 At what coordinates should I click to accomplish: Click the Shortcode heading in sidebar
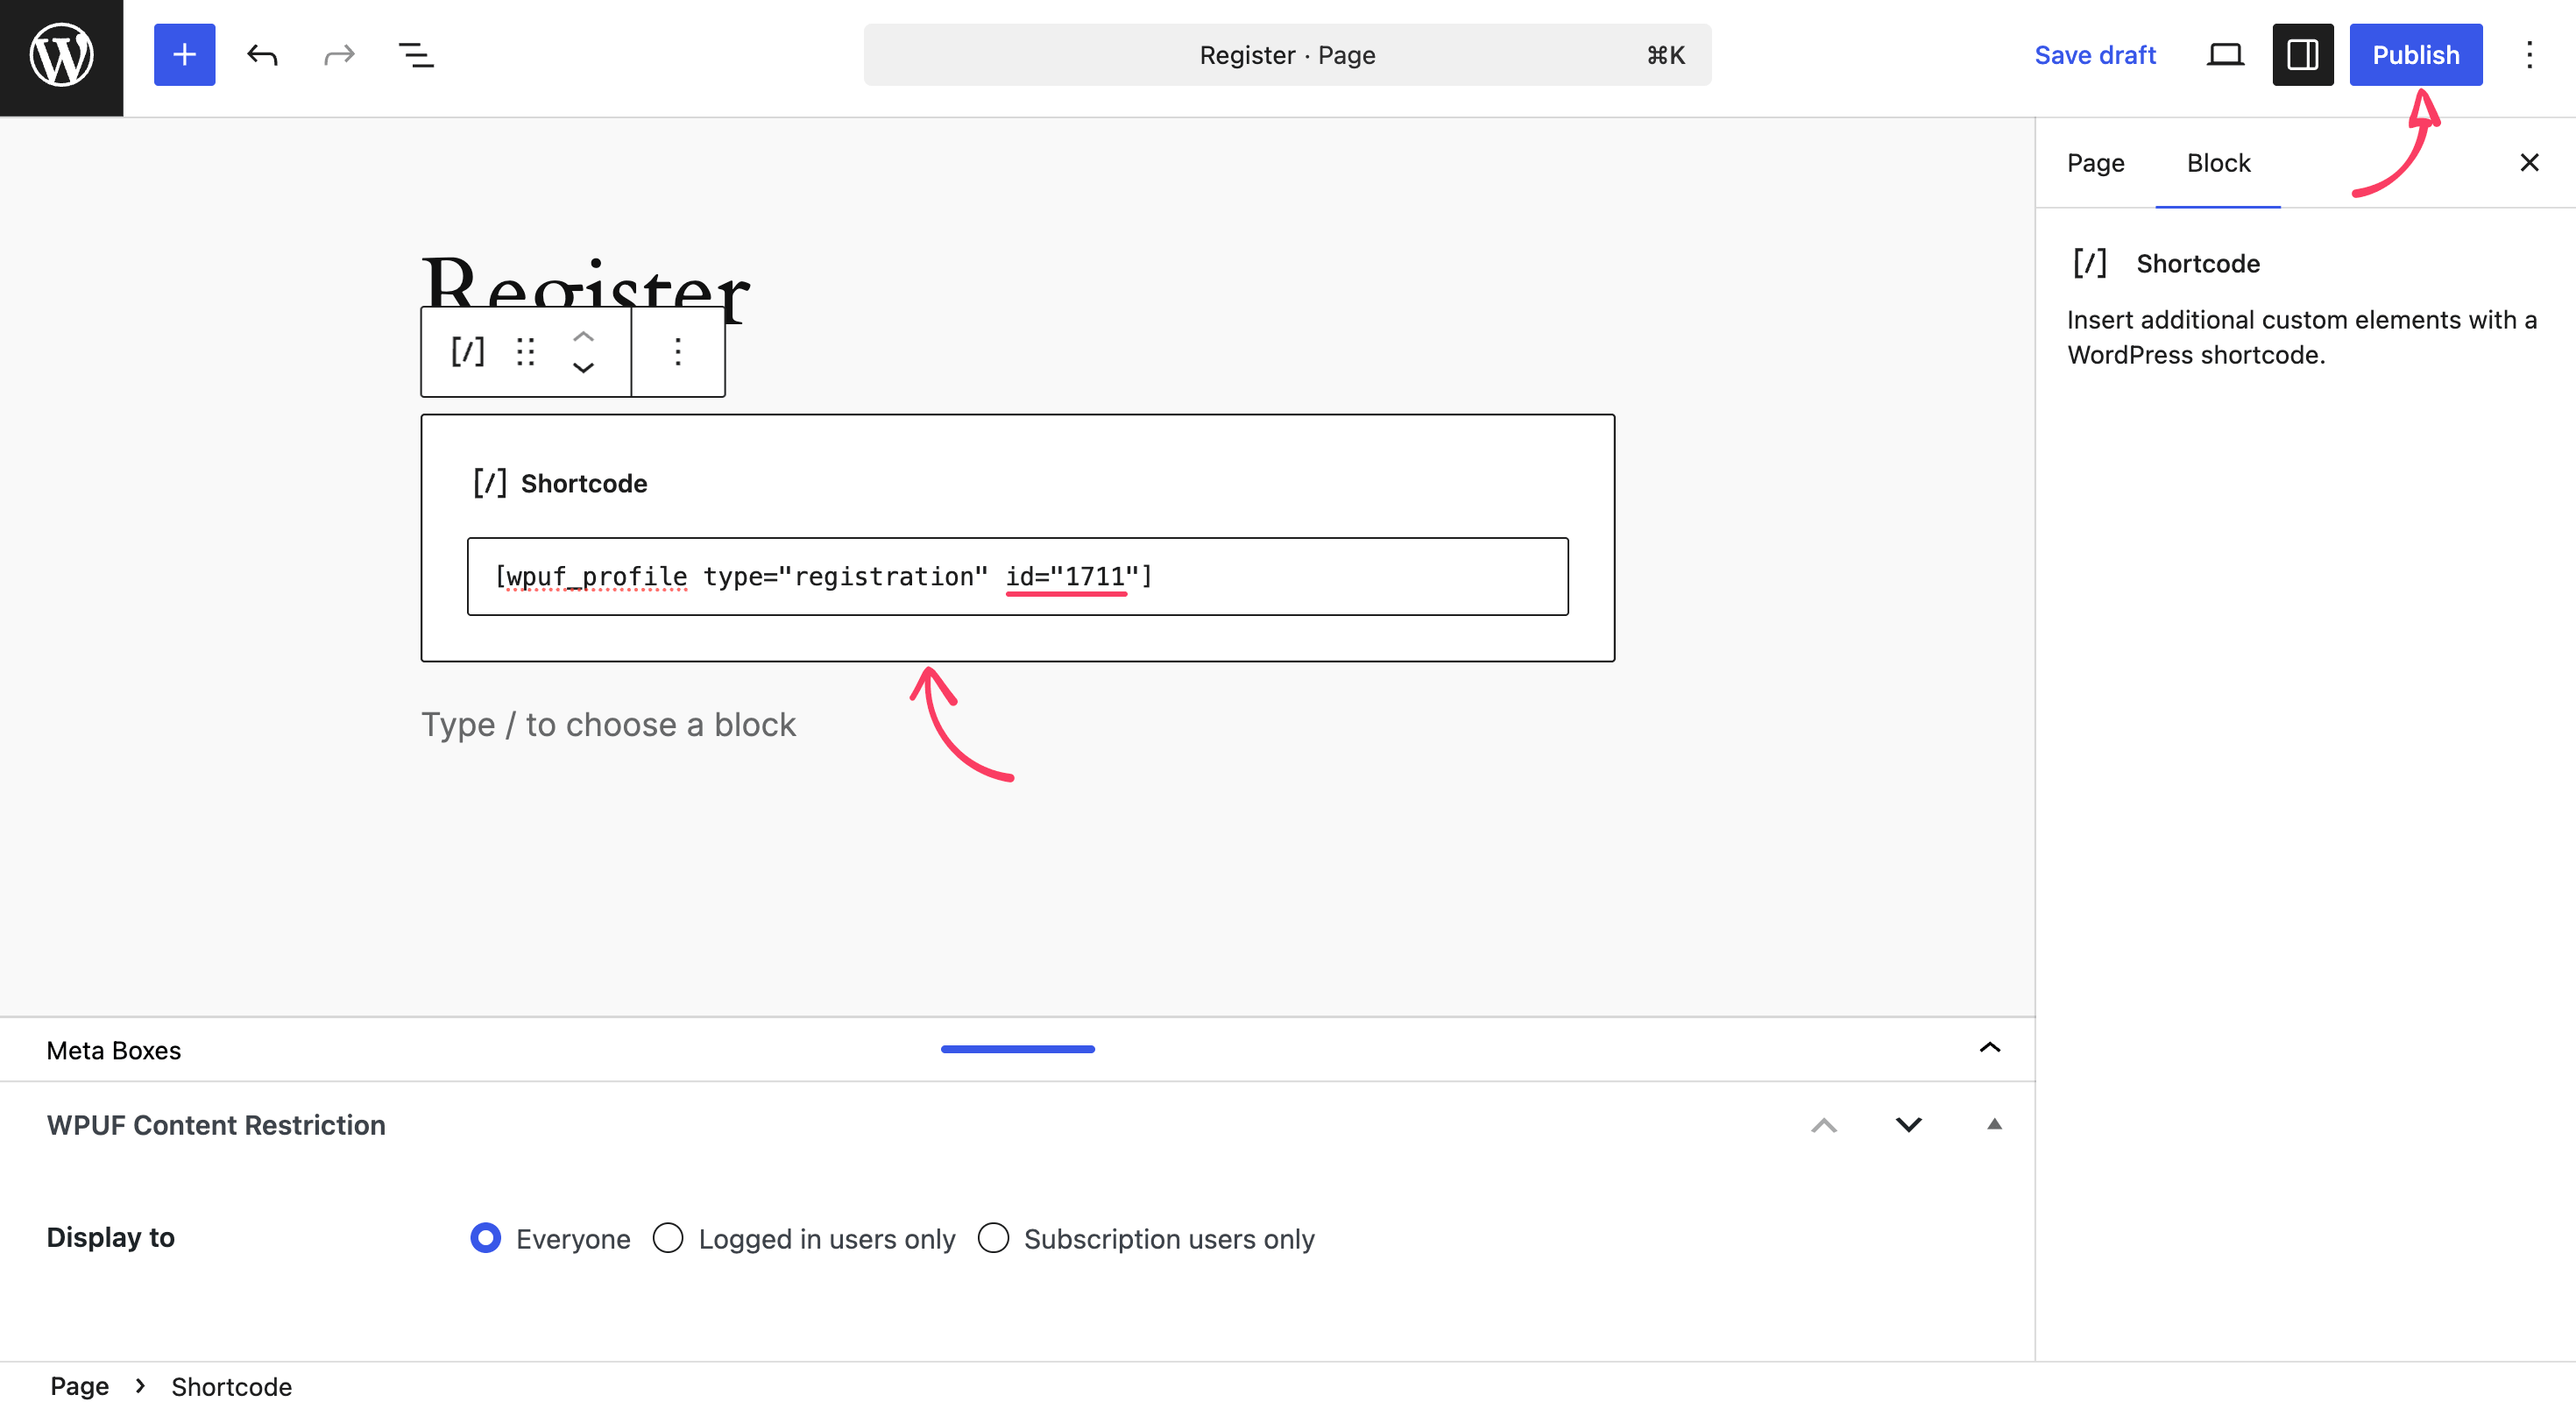pos(2198,263)
